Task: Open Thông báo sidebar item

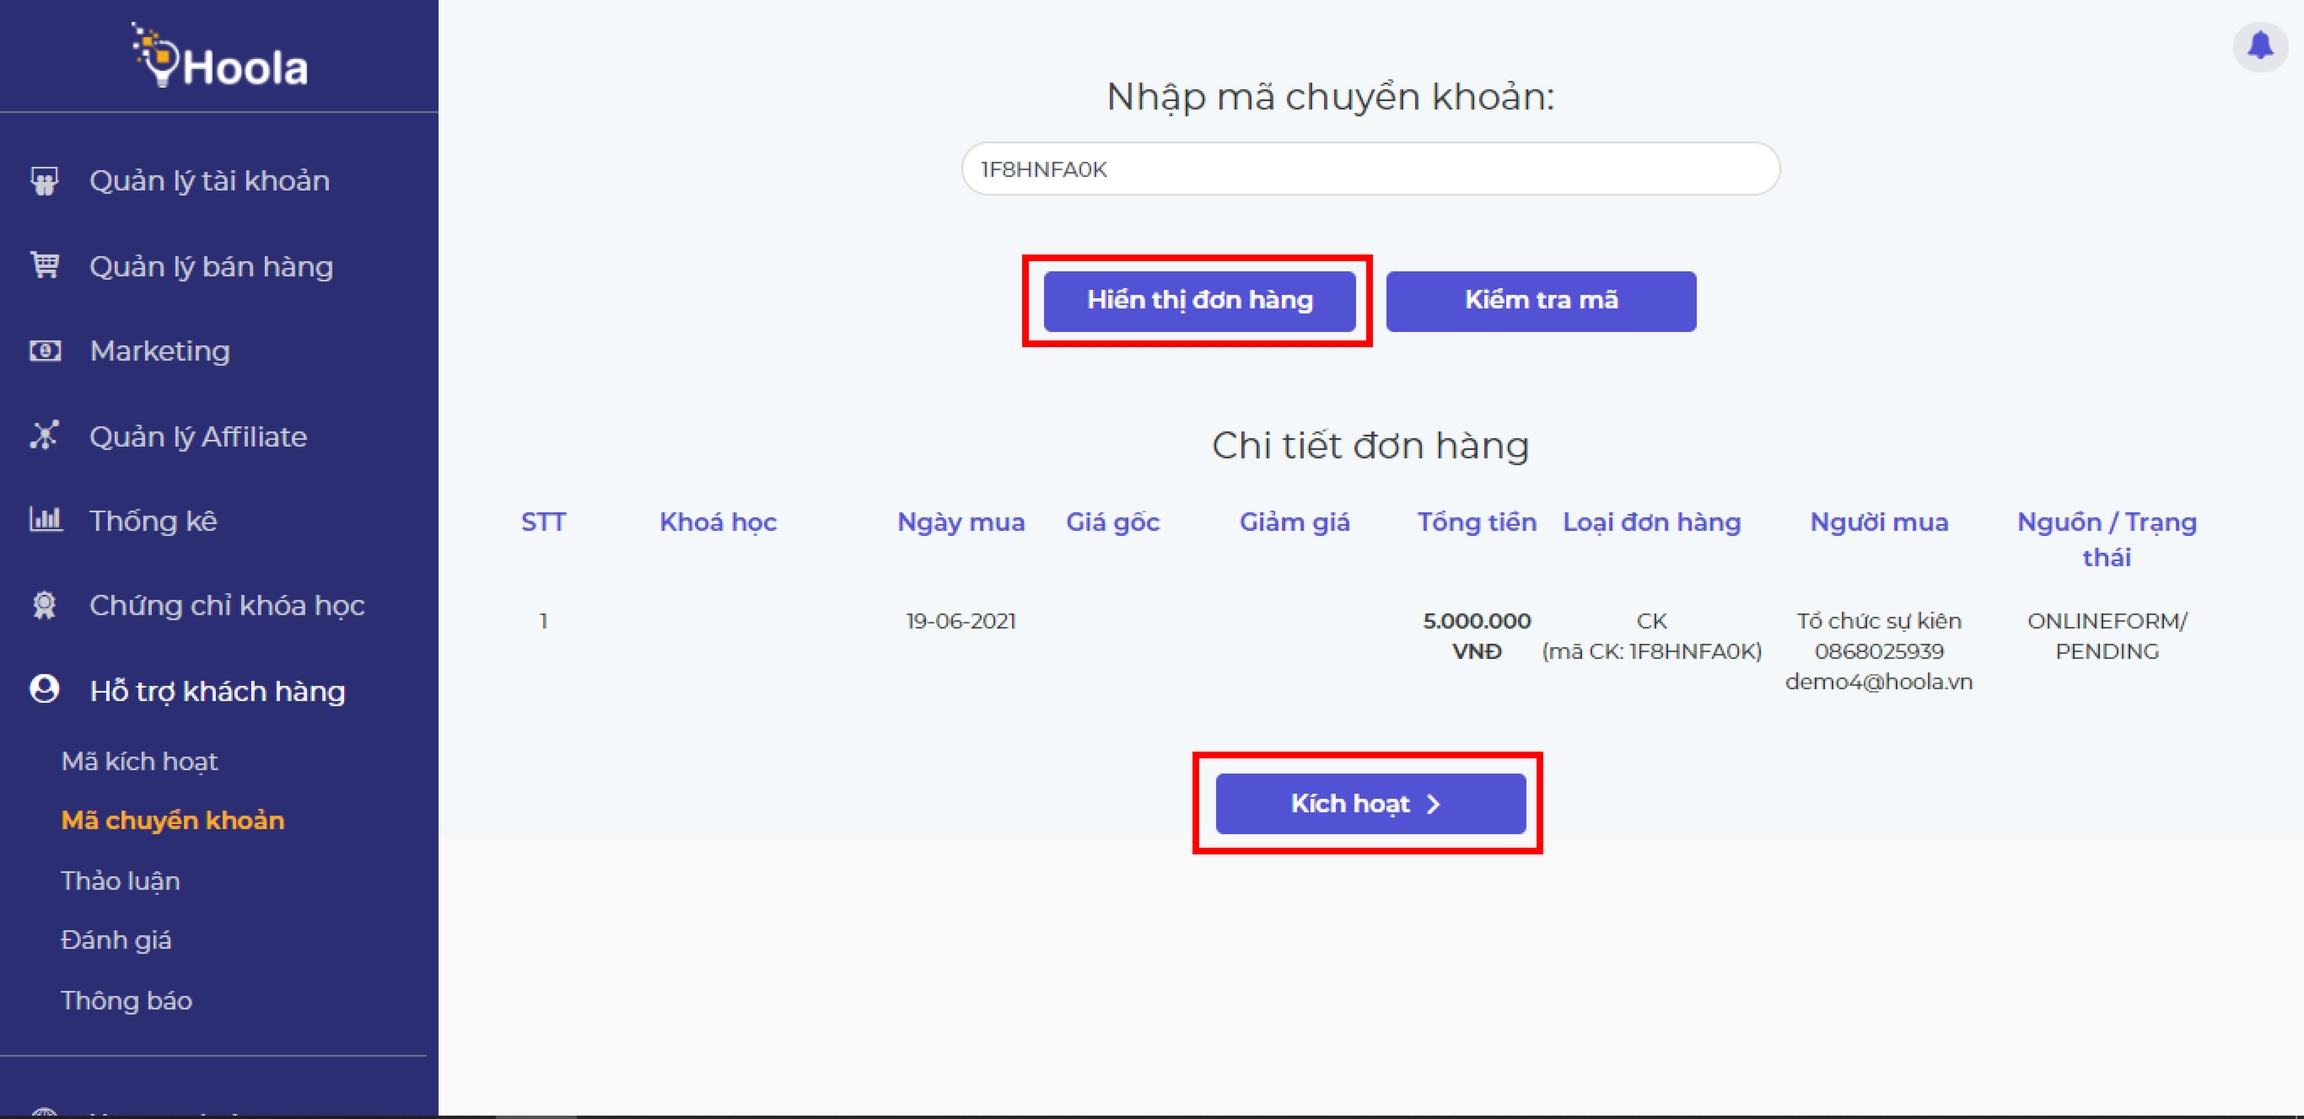Action: pos(126,1000)
